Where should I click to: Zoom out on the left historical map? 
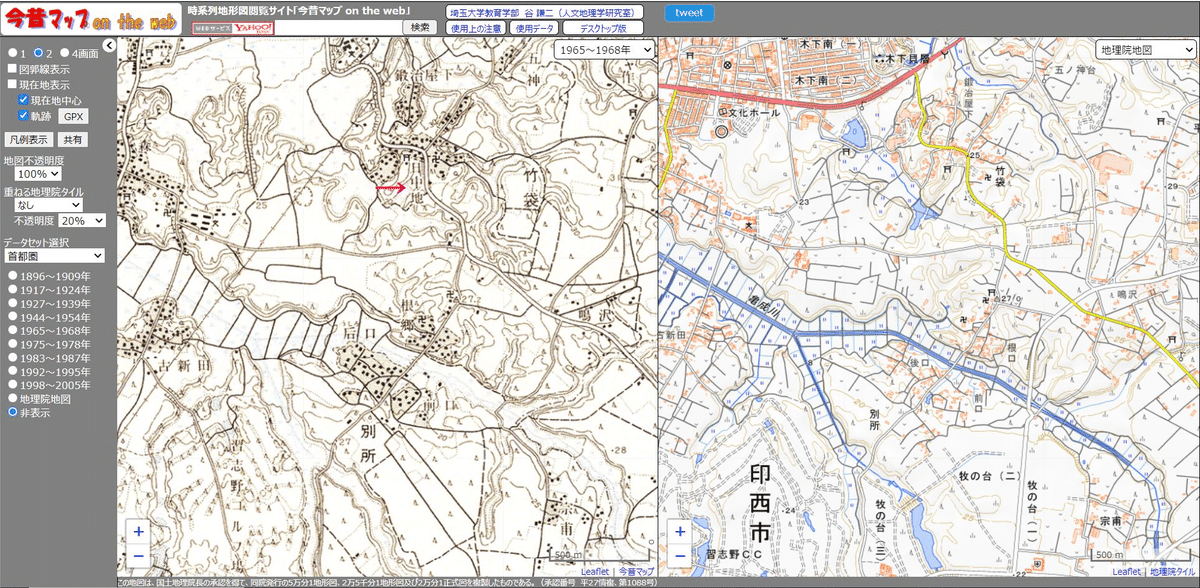point(138,555)
